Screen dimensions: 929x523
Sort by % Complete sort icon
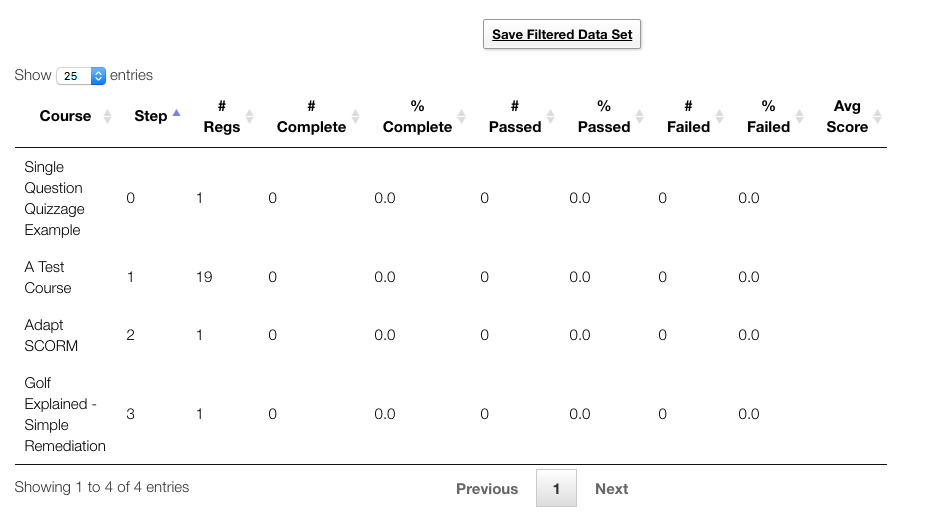click(462, 116)
